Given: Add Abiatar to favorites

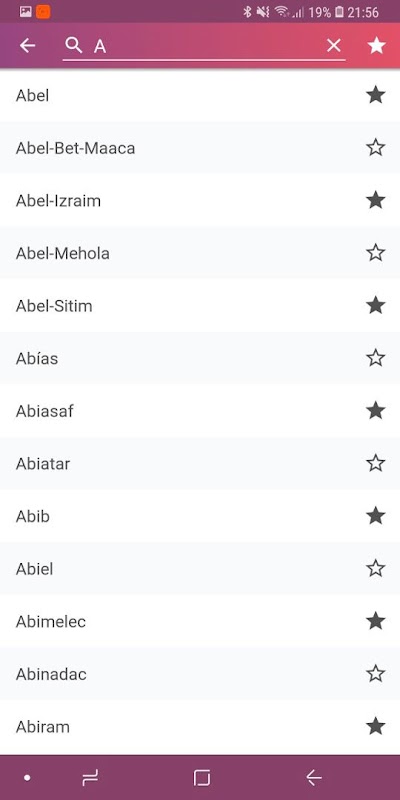Looking at the screenshot, I should coord(376,463).
